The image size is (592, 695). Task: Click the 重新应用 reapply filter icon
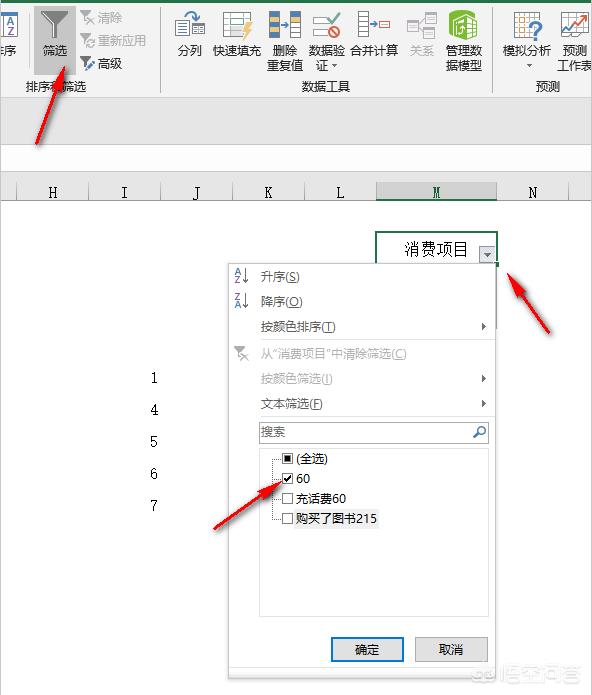(x=87, y=40)
